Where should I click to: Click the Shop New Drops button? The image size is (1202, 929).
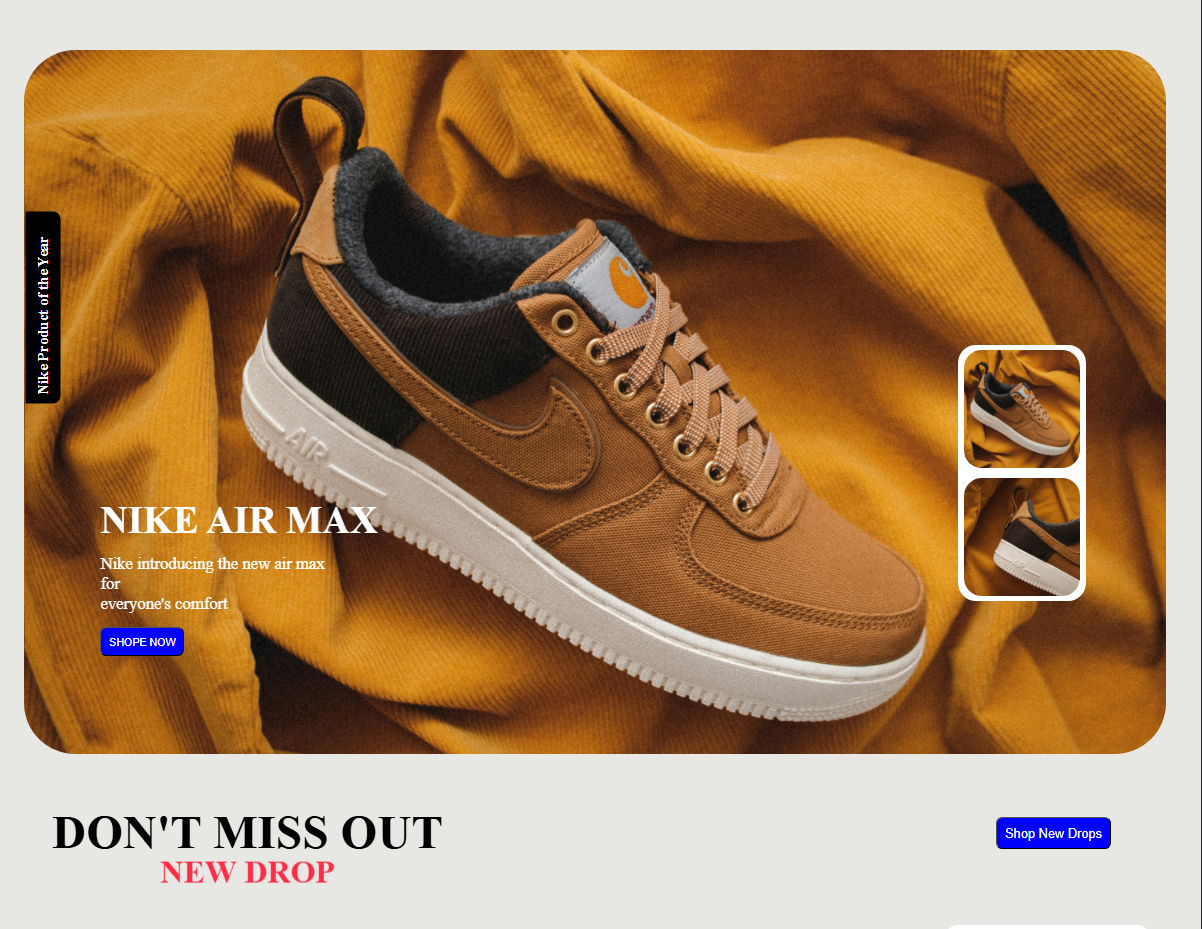[x=1053, y=833]
